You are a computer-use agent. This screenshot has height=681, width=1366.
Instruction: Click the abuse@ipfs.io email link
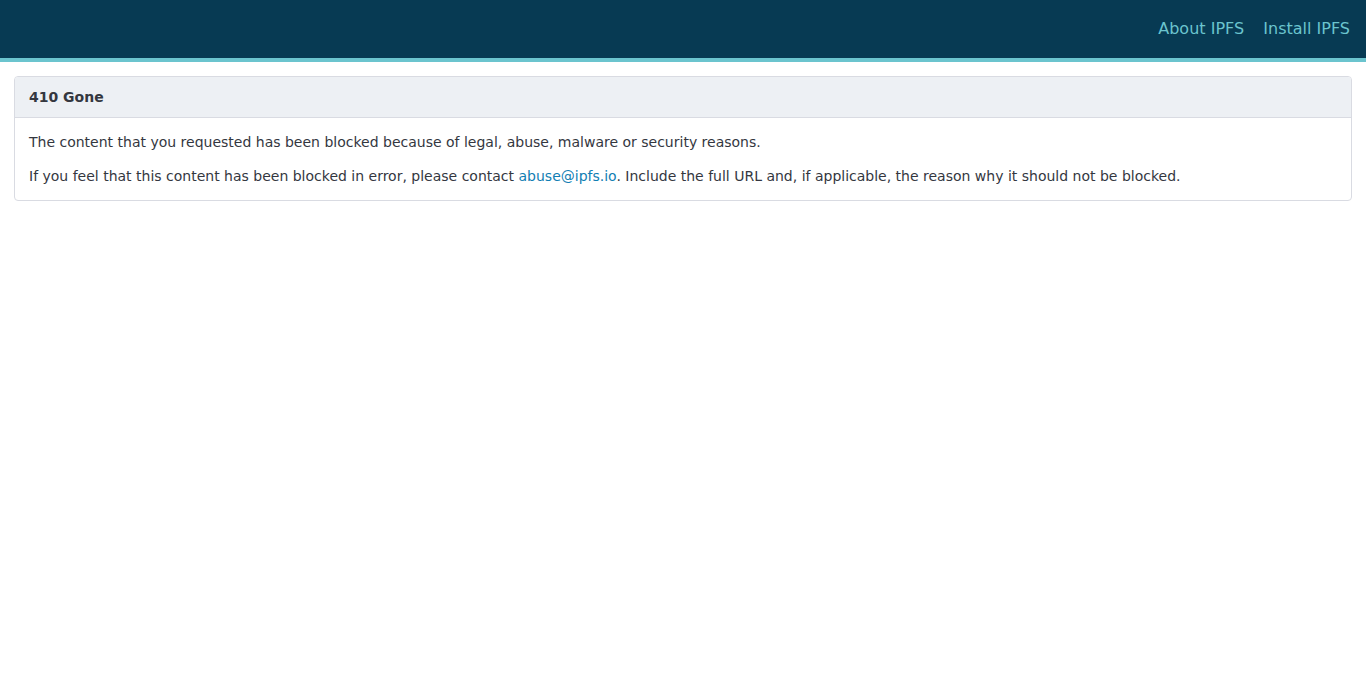click(x=567, y=176)
